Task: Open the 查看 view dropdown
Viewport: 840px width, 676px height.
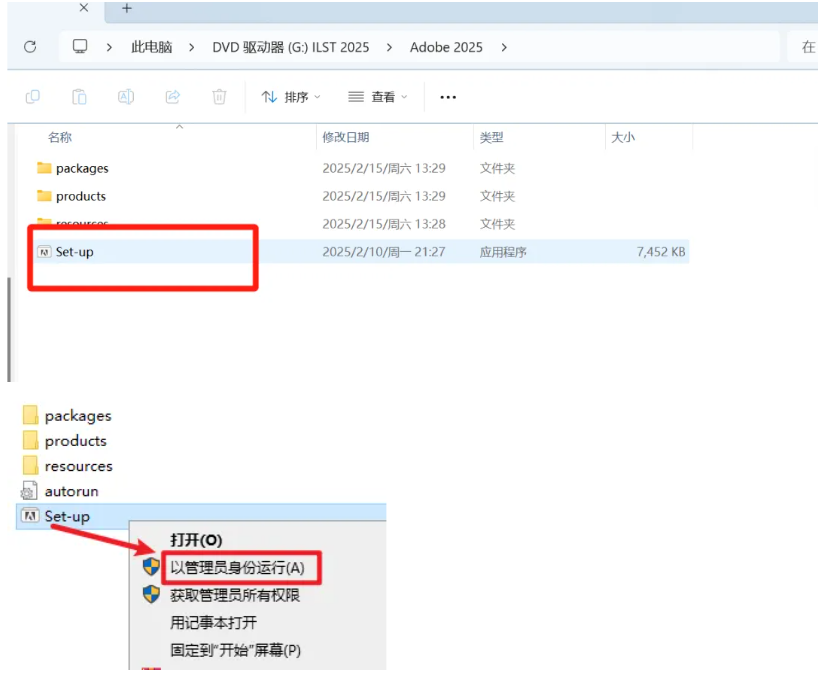Action: 378,97
